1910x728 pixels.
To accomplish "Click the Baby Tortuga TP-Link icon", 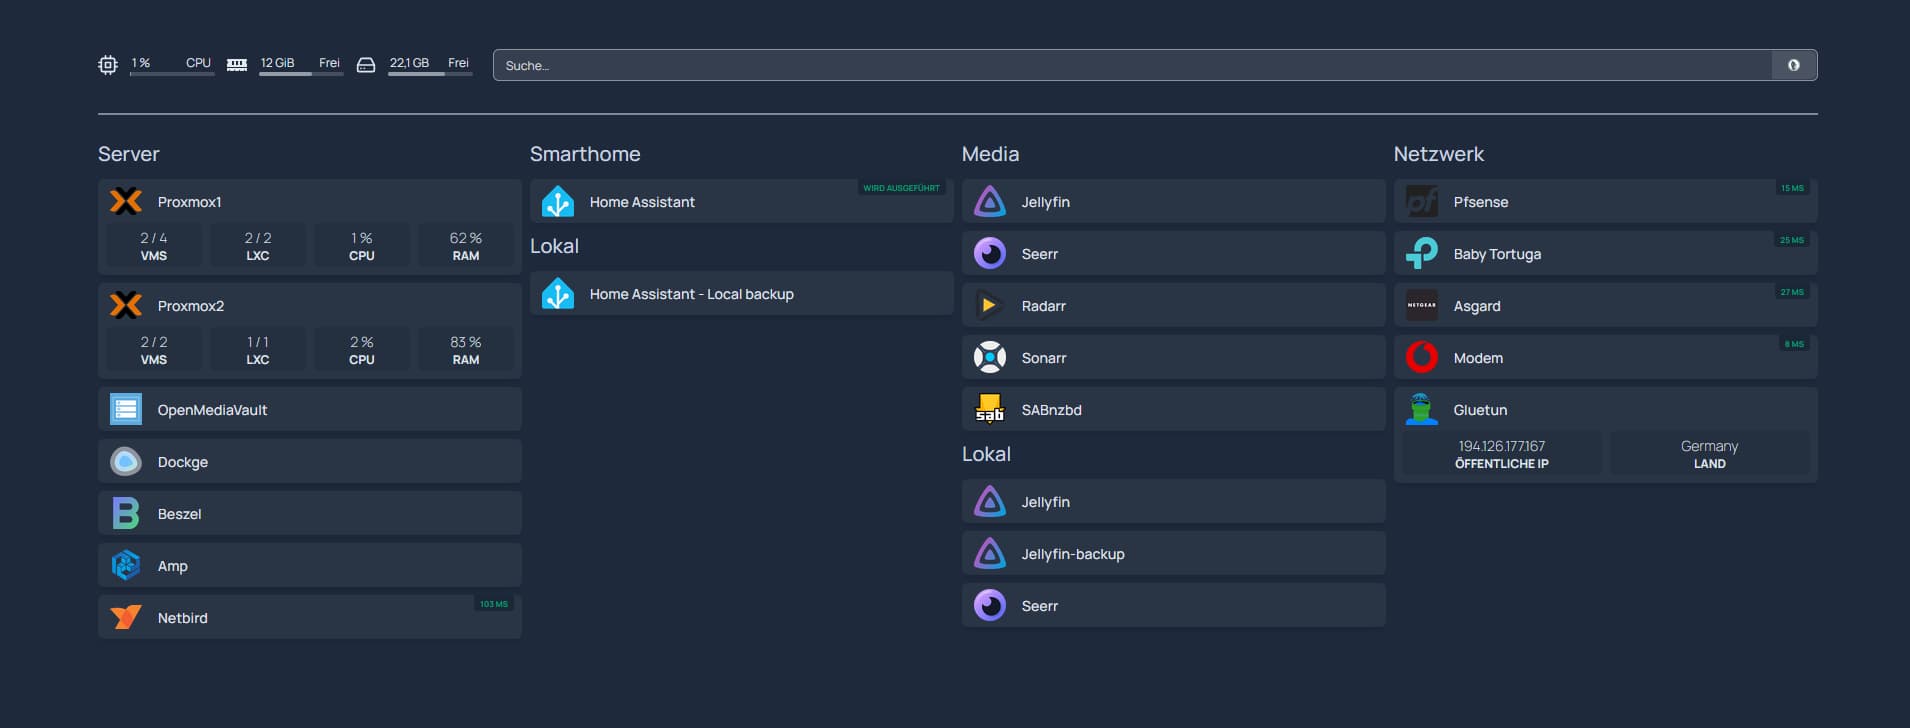I will (1422, 253).
